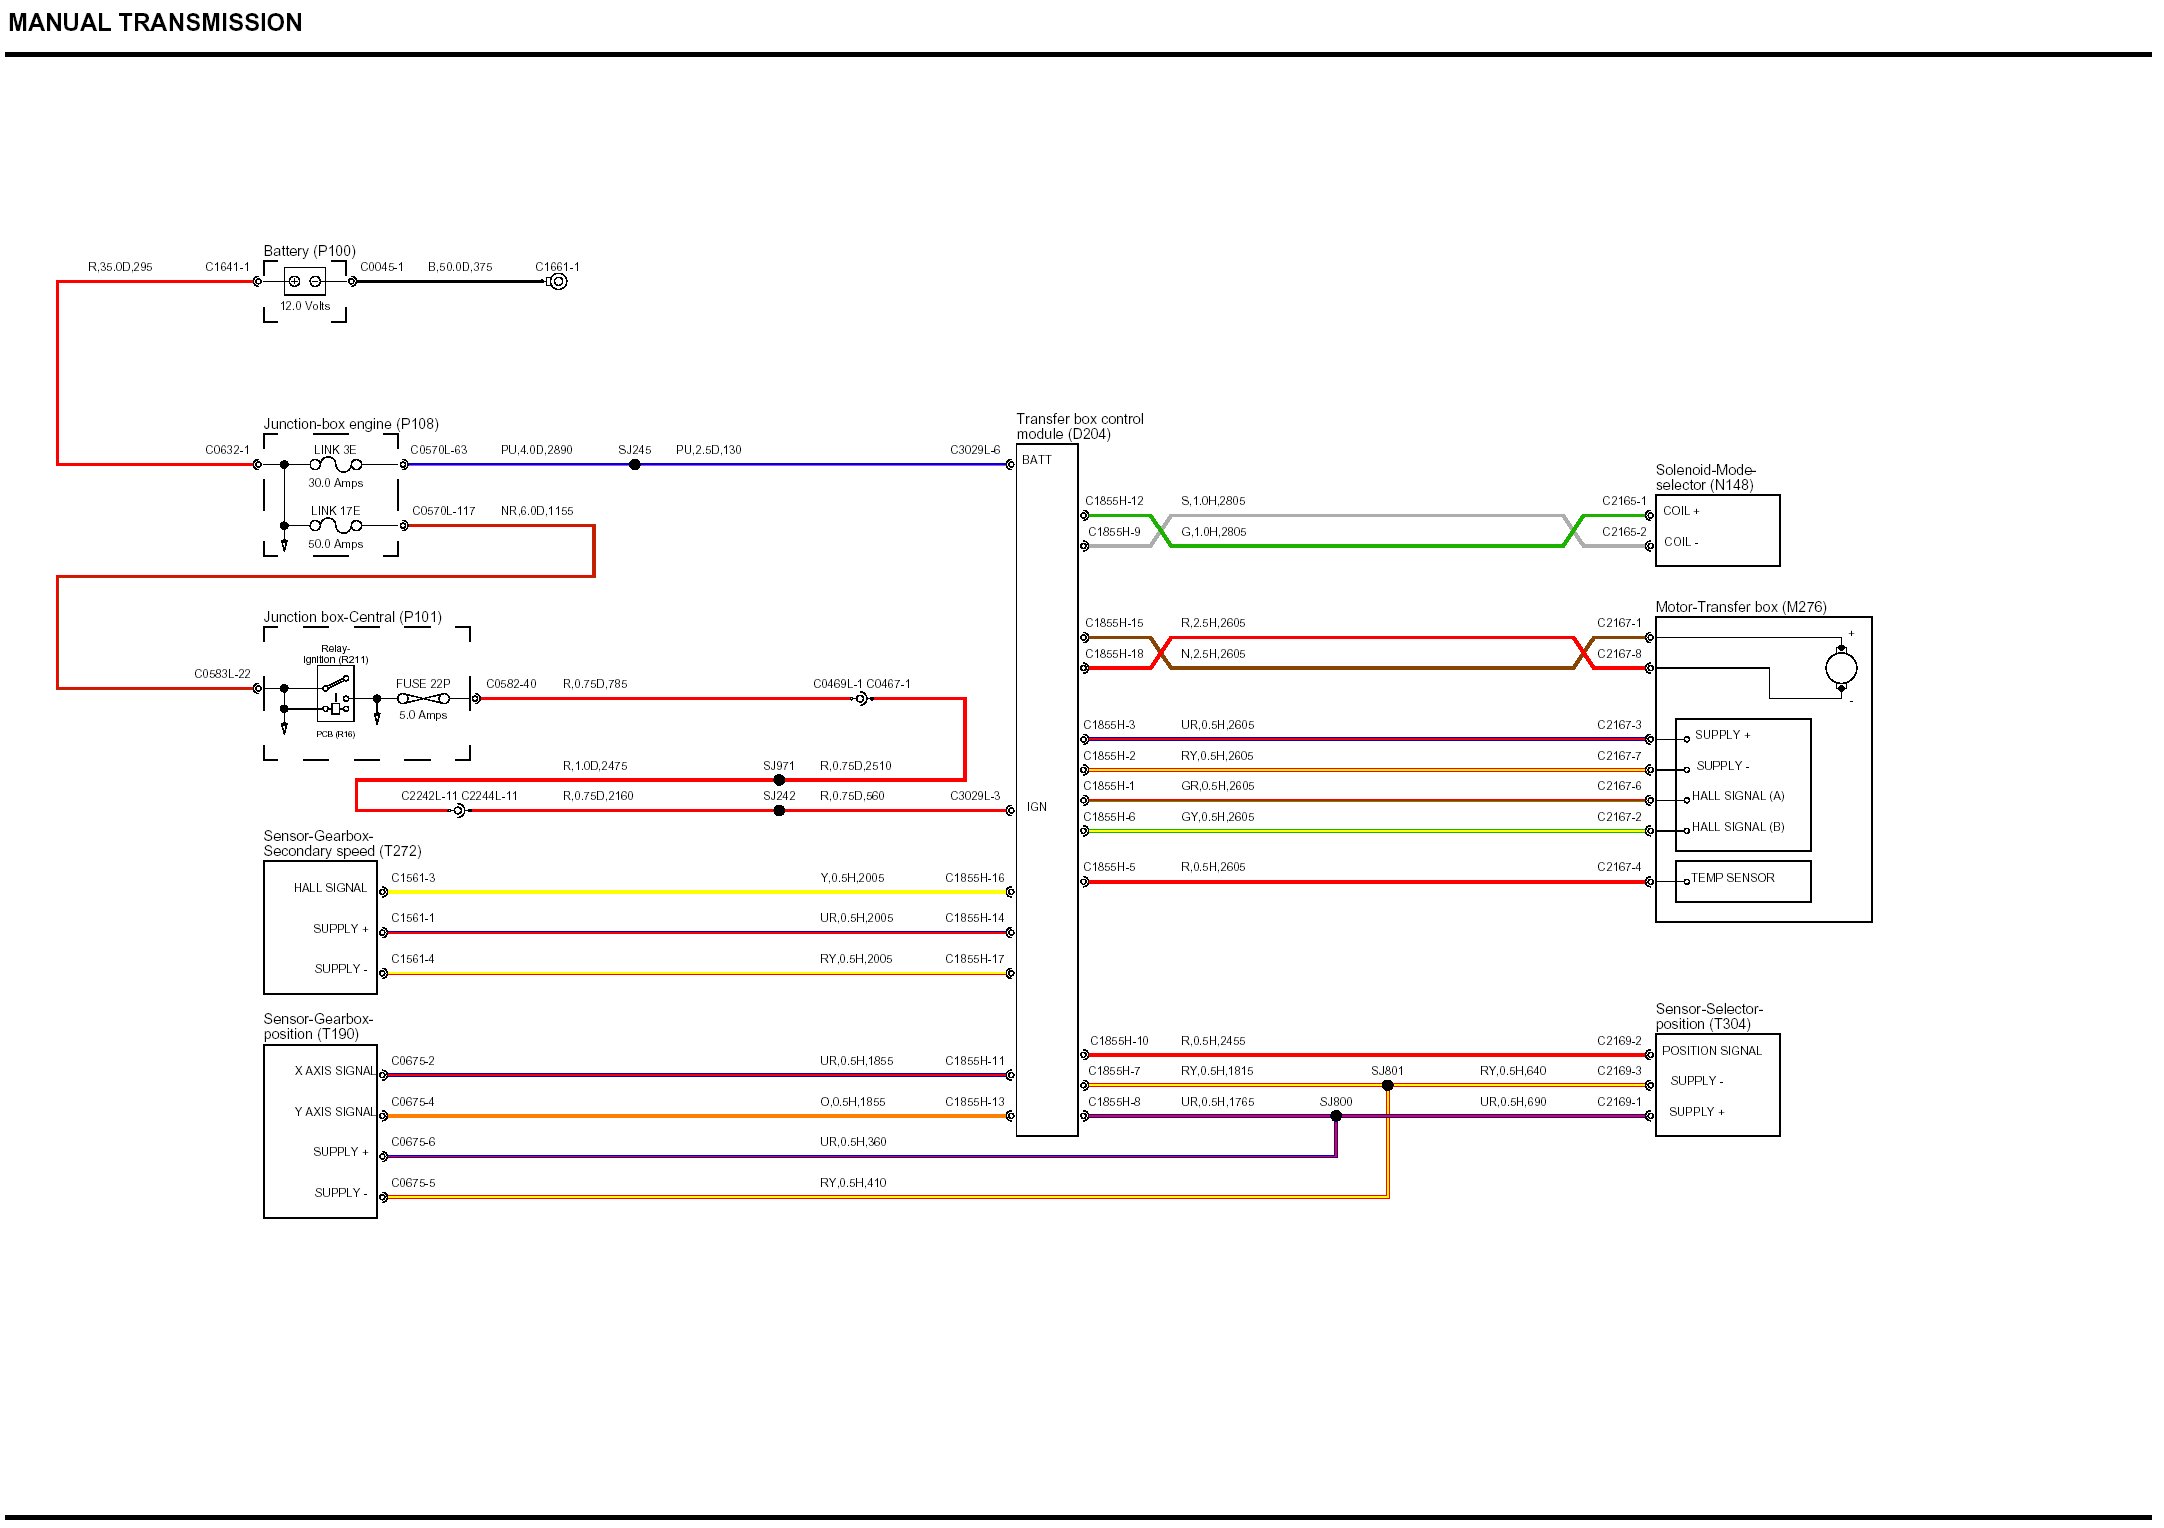Click the Sensor-Selector-position (T304) component box
This screenshot has height=1528, width=2164.
pos(1717,1084)
